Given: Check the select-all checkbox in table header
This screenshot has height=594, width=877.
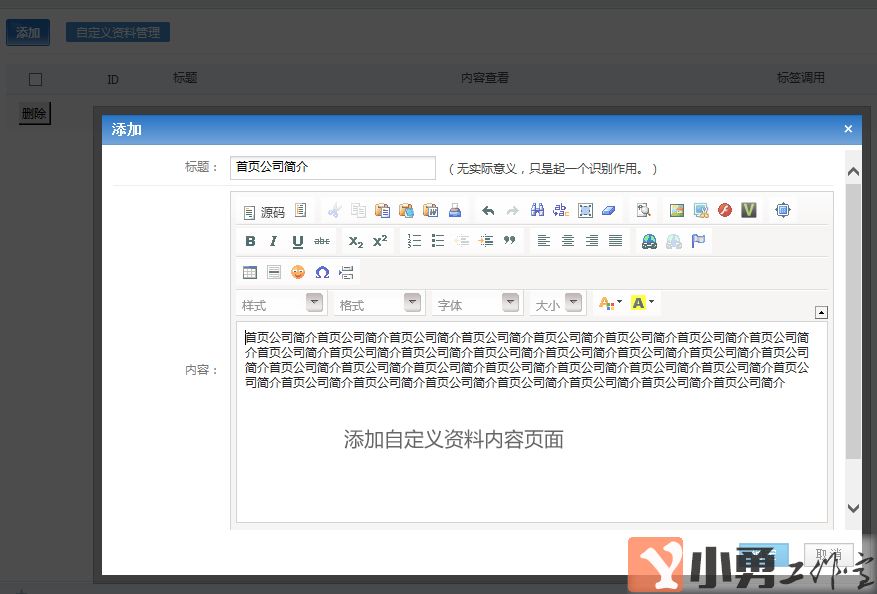Looking at the screenshot, I should [36, 79].
